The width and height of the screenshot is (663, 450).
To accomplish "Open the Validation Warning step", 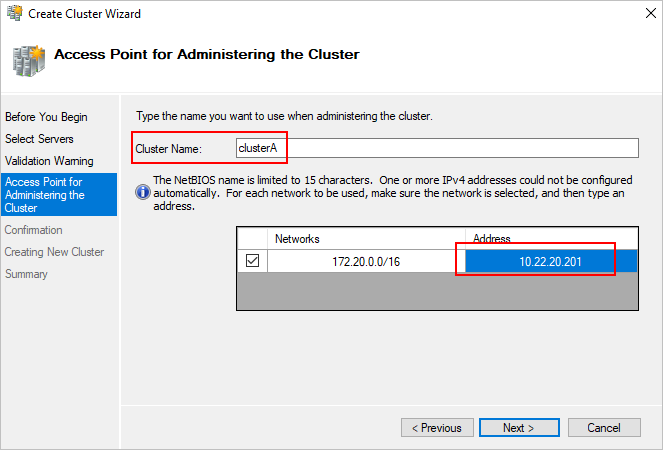I will (49, 161).
